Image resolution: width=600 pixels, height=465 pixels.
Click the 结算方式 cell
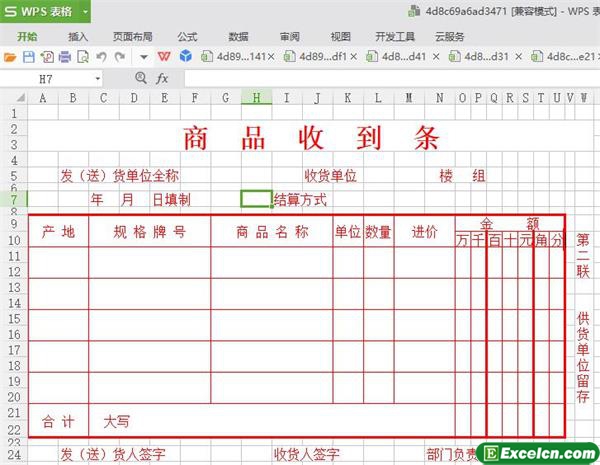pyautogui.click(x=300, y=200)
